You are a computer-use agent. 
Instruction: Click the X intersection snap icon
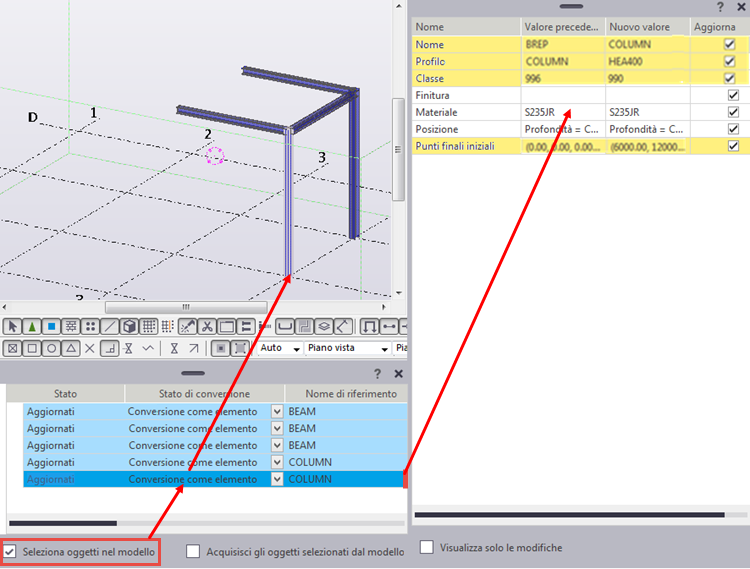click(90, 349)
